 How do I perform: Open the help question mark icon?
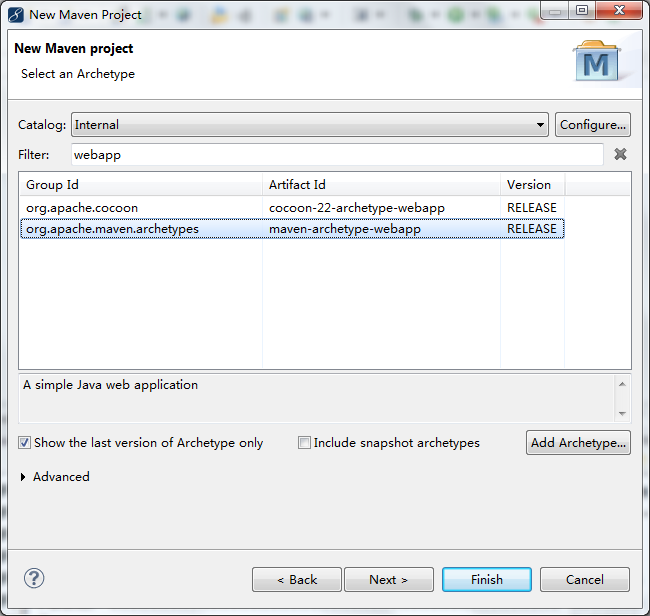(x=34, y=578)
